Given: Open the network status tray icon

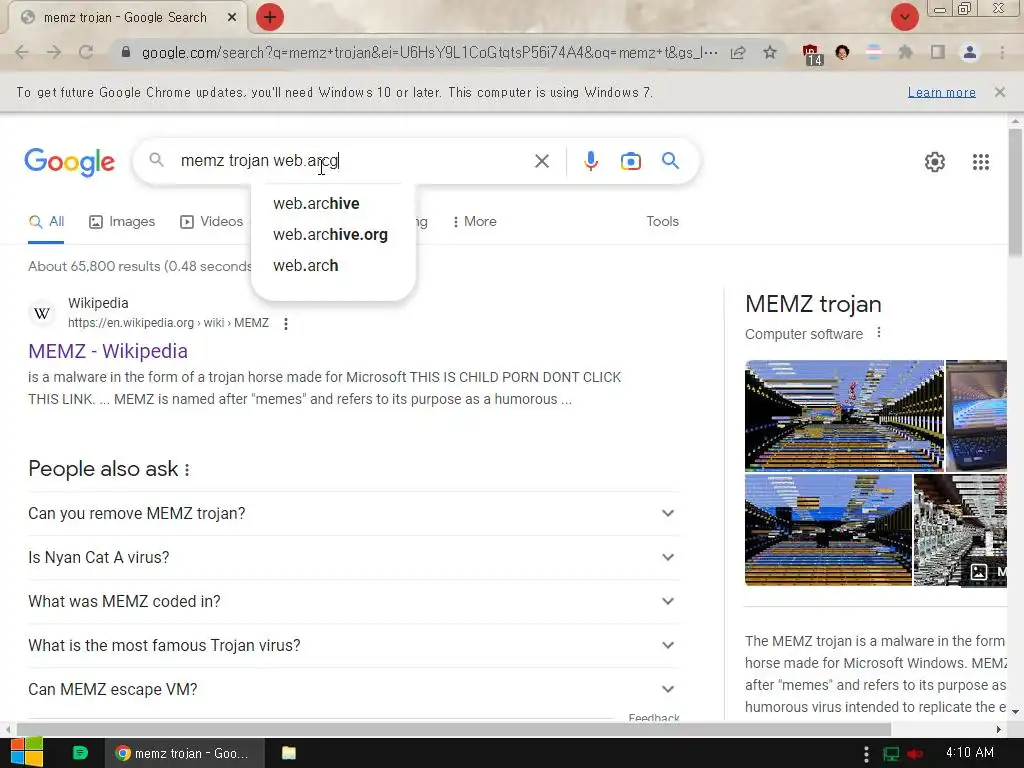Looking at the screenshot, I should click(x=891, y=754).
